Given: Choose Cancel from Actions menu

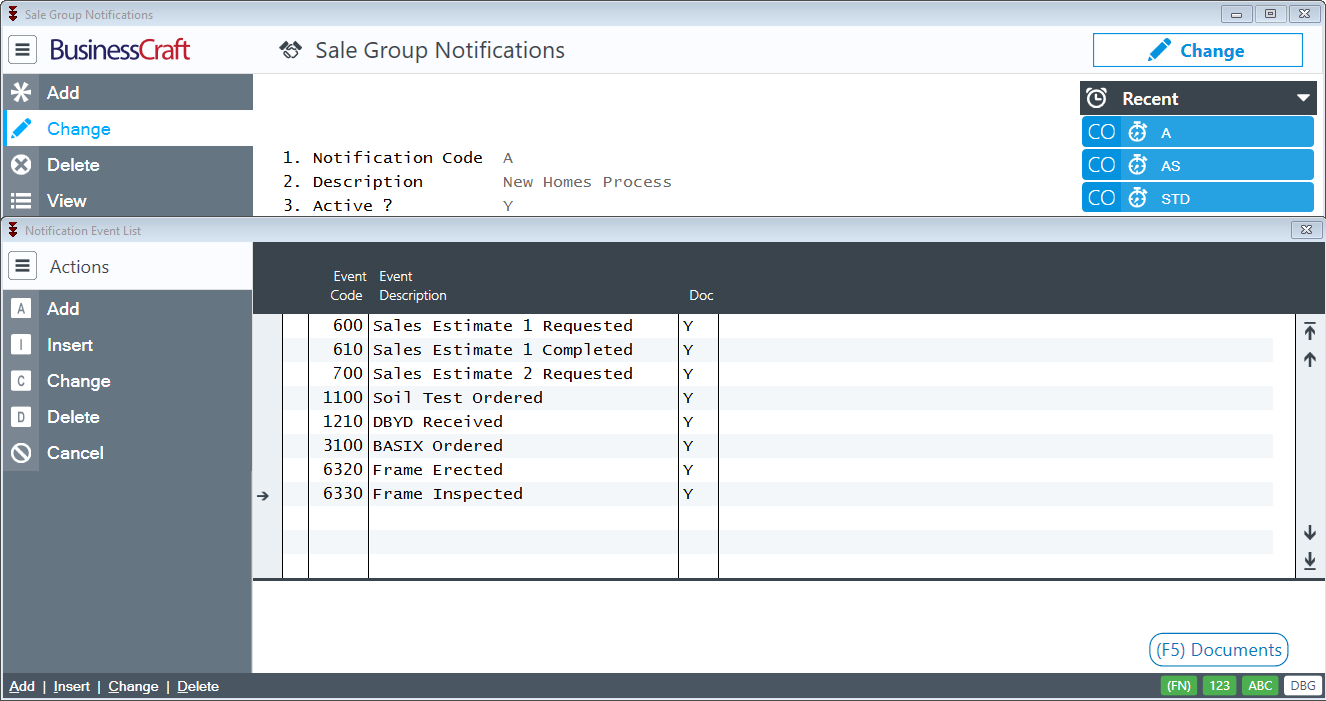Looking at the screenshot, I should point(127,453).
